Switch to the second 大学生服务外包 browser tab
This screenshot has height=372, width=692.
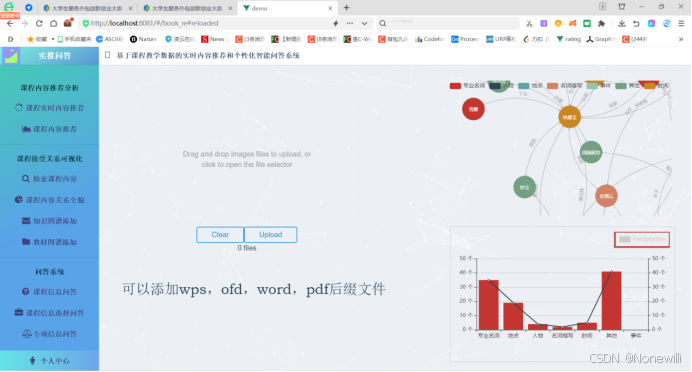[187, 8]
